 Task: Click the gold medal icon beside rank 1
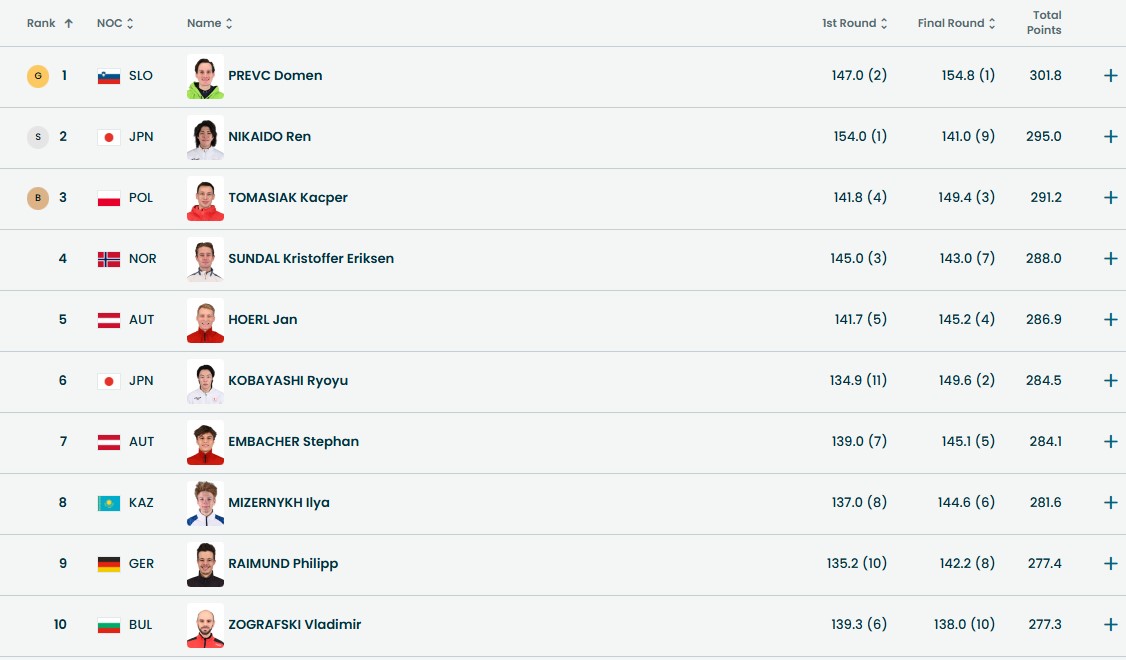(x=38, y=76)
